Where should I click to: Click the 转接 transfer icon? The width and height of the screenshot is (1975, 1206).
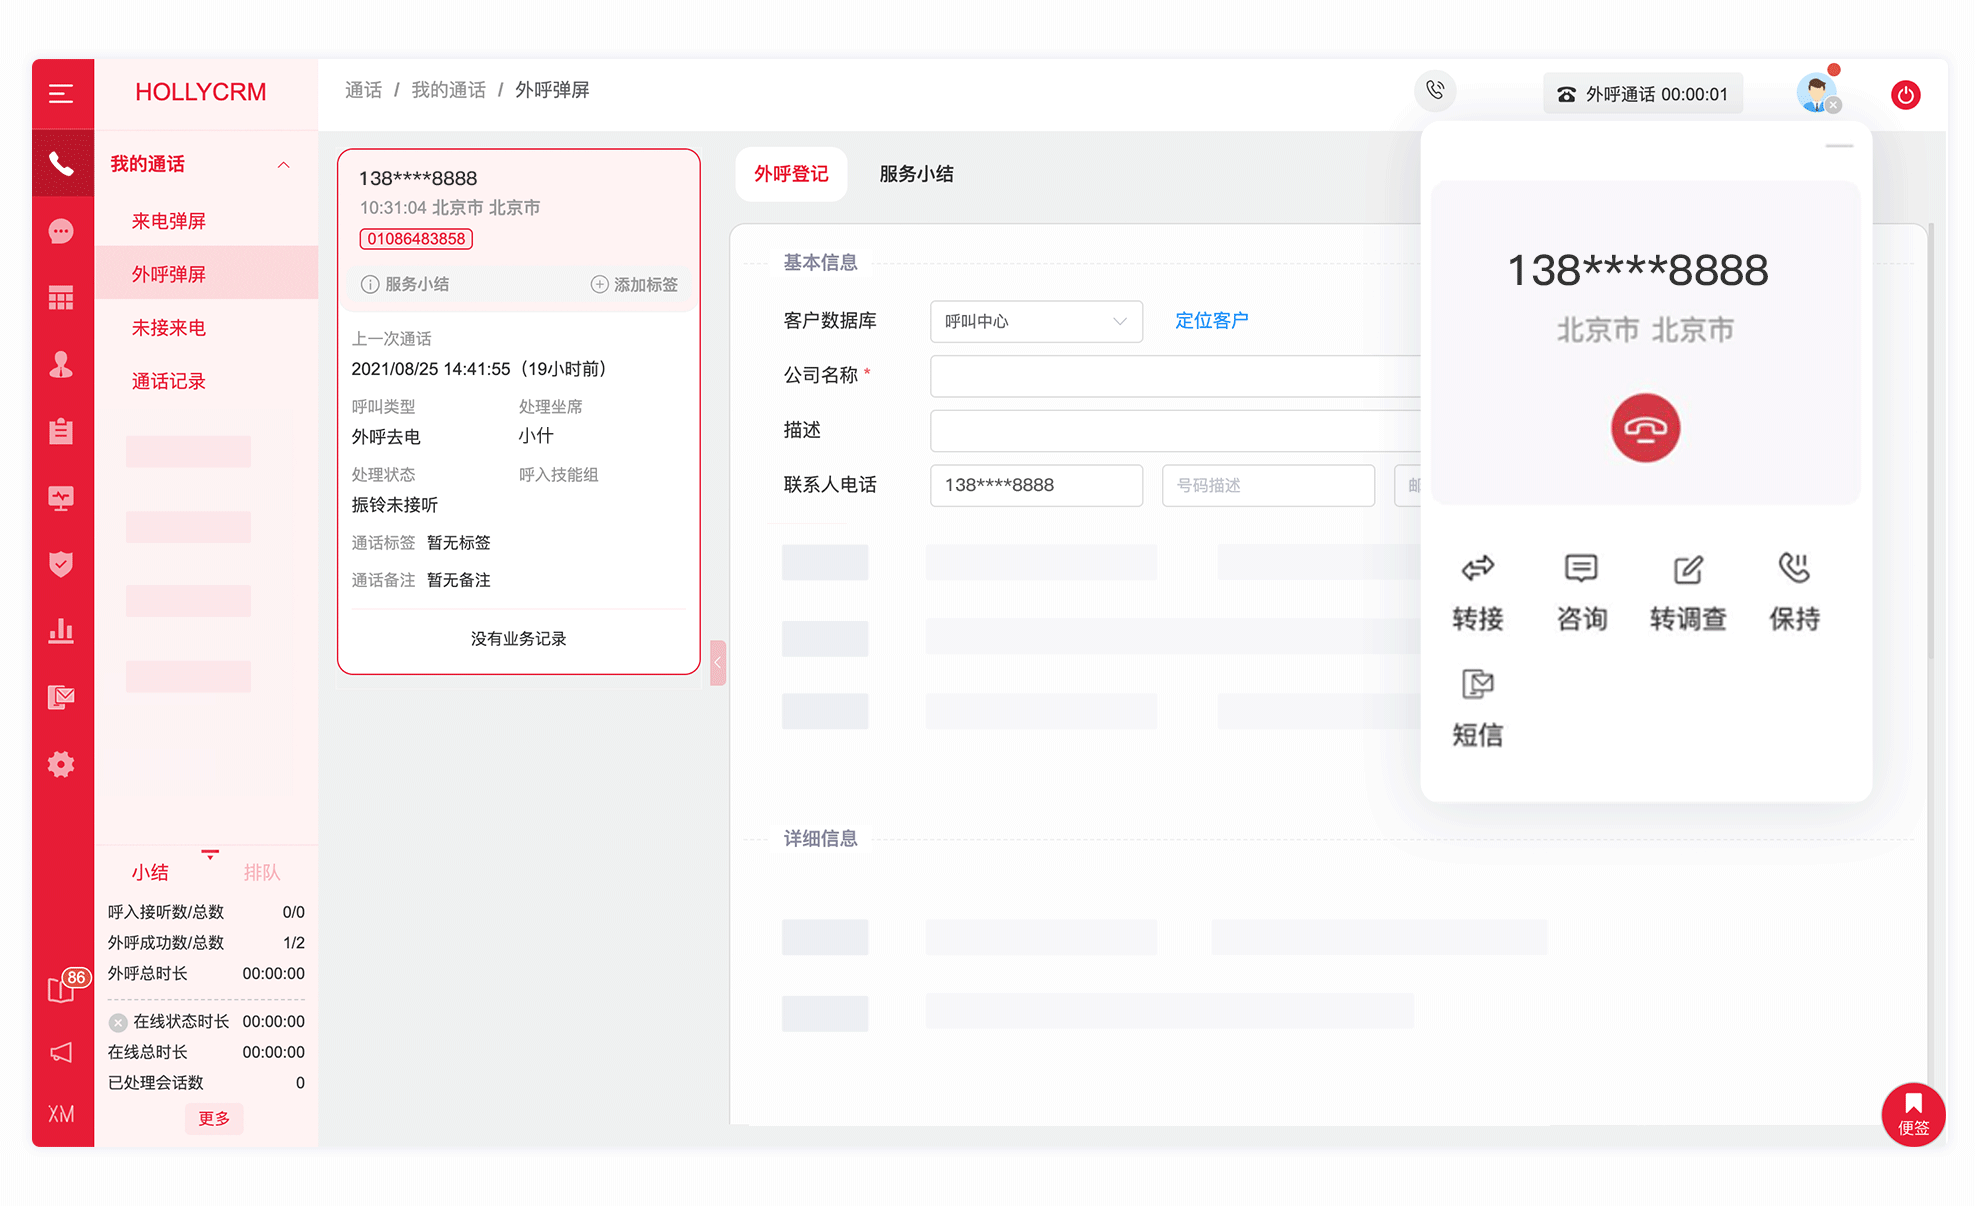1477,568
